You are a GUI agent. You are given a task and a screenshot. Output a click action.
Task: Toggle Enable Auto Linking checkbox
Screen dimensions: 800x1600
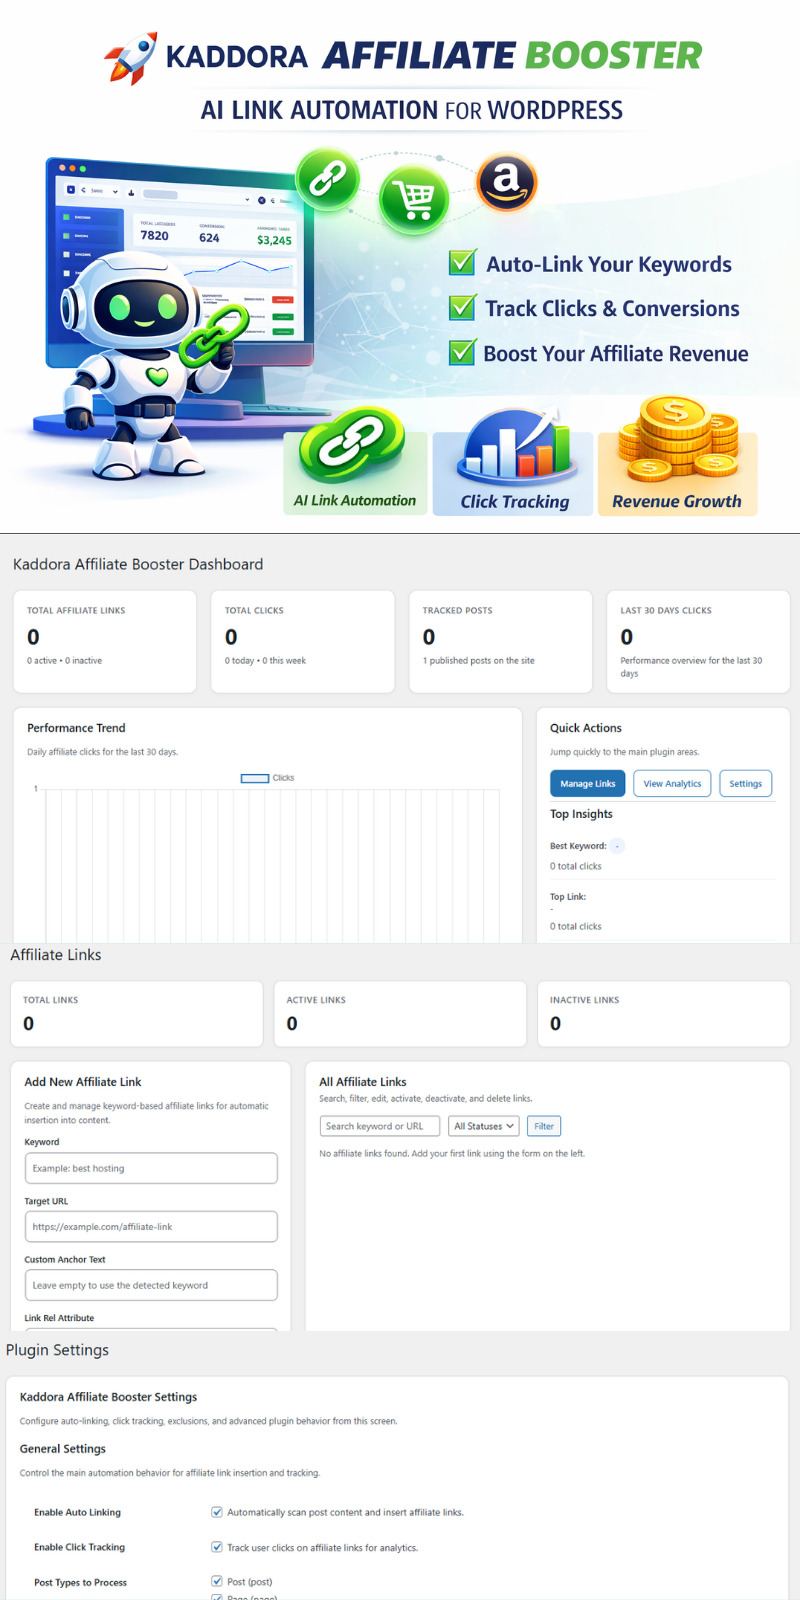pyautogui.click(x=217, y=1512)
